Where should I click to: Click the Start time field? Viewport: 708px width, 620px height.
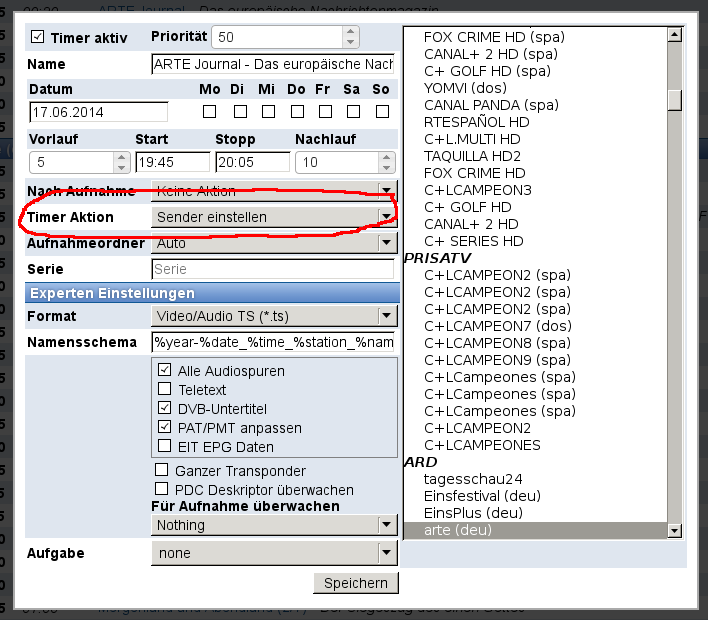point(173,162)
